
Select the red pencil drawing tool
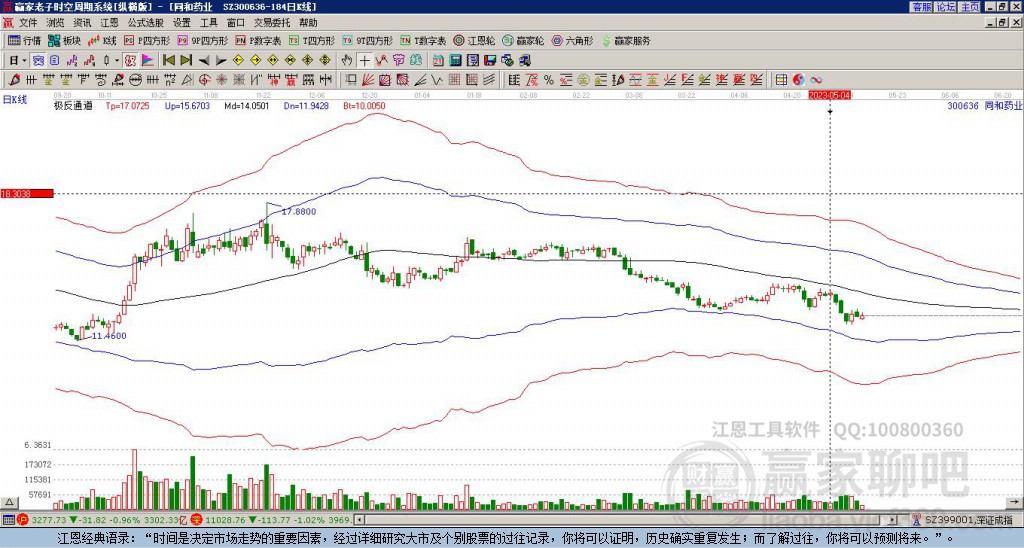coord(14,80)
